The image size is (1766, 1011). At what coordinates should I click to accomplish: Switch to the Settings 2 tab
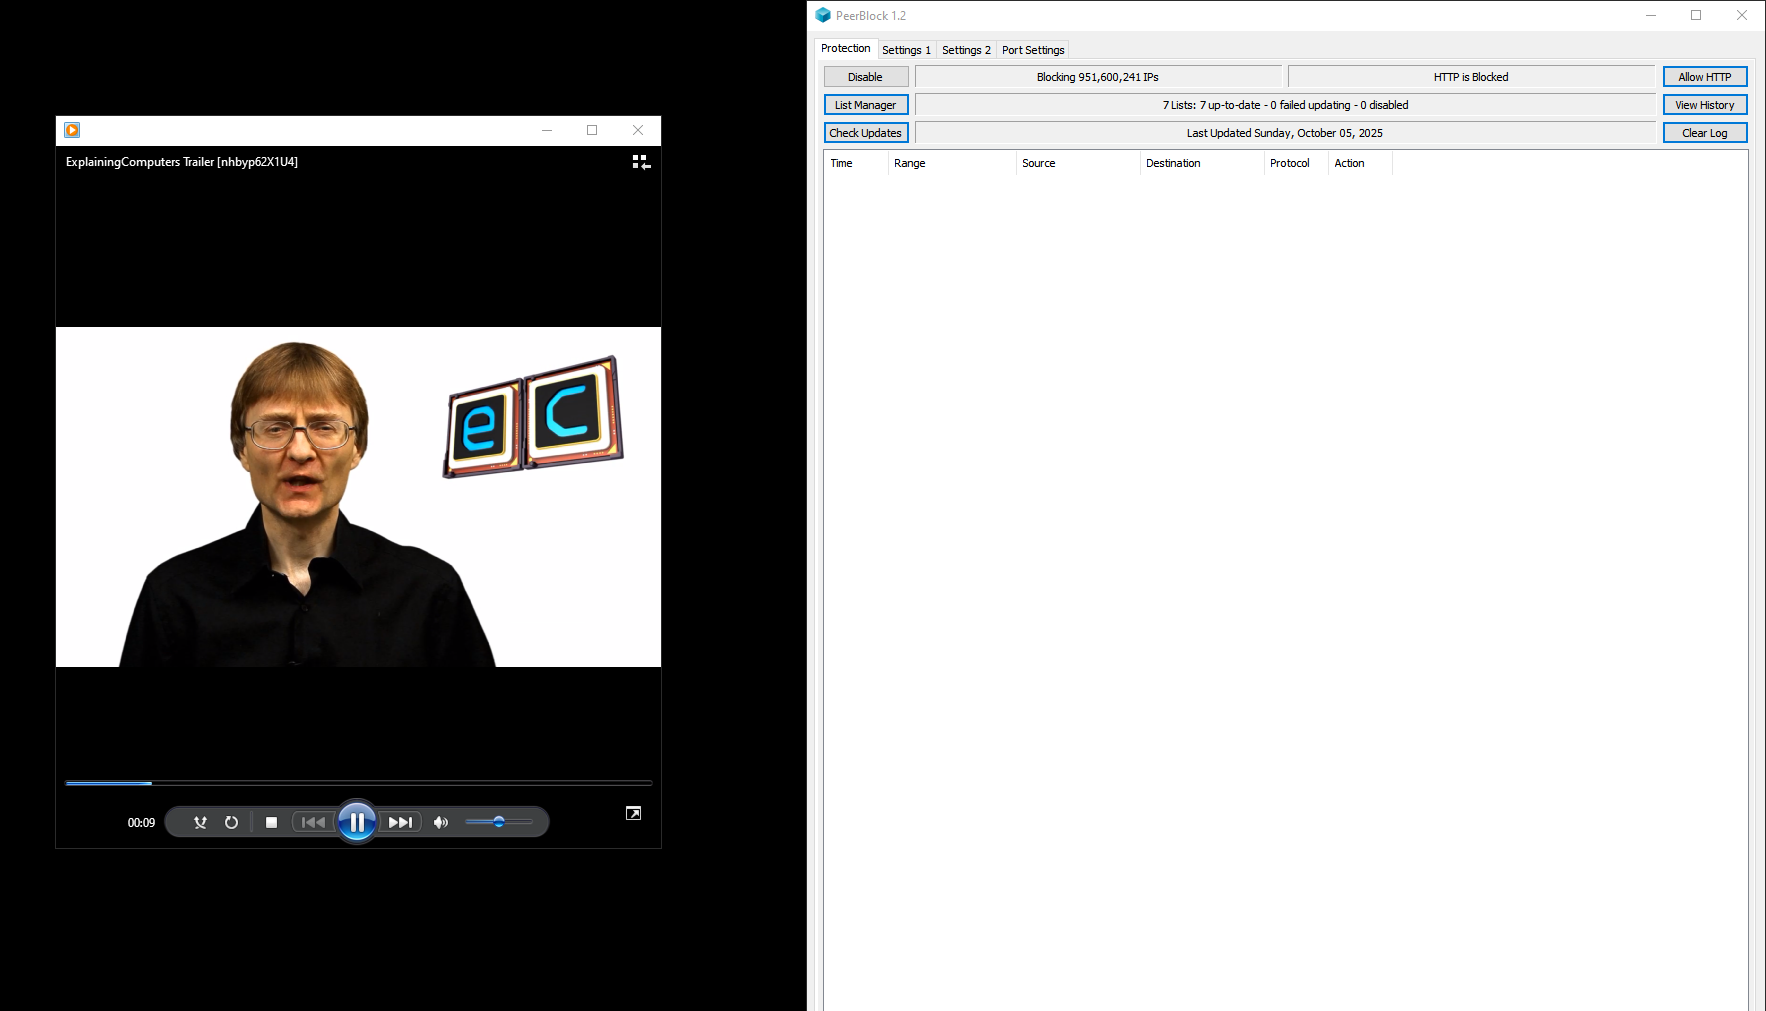coord(966,50)
